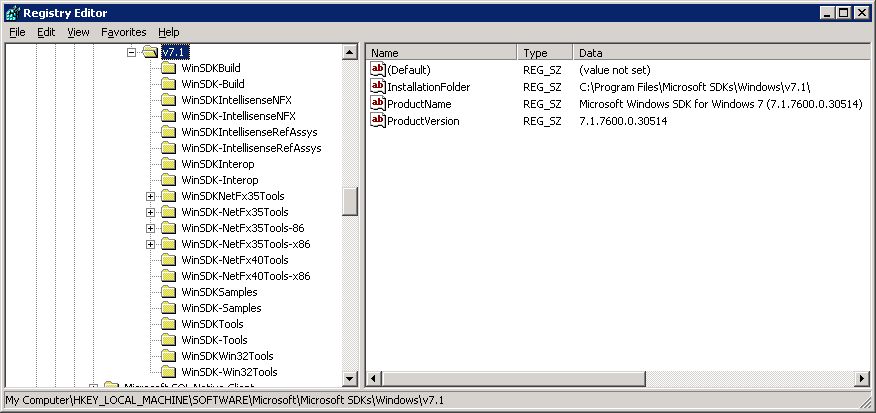Click the WinSDK-Tools folder icon
Viewport: 876px width, 413px height.
pyautogui.click(x=168, y=340)
